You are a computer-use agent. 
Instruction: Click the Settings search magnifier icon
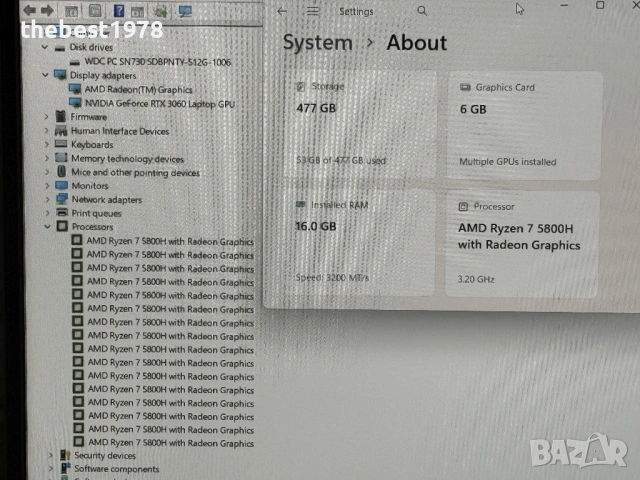[x=422, y=11]
